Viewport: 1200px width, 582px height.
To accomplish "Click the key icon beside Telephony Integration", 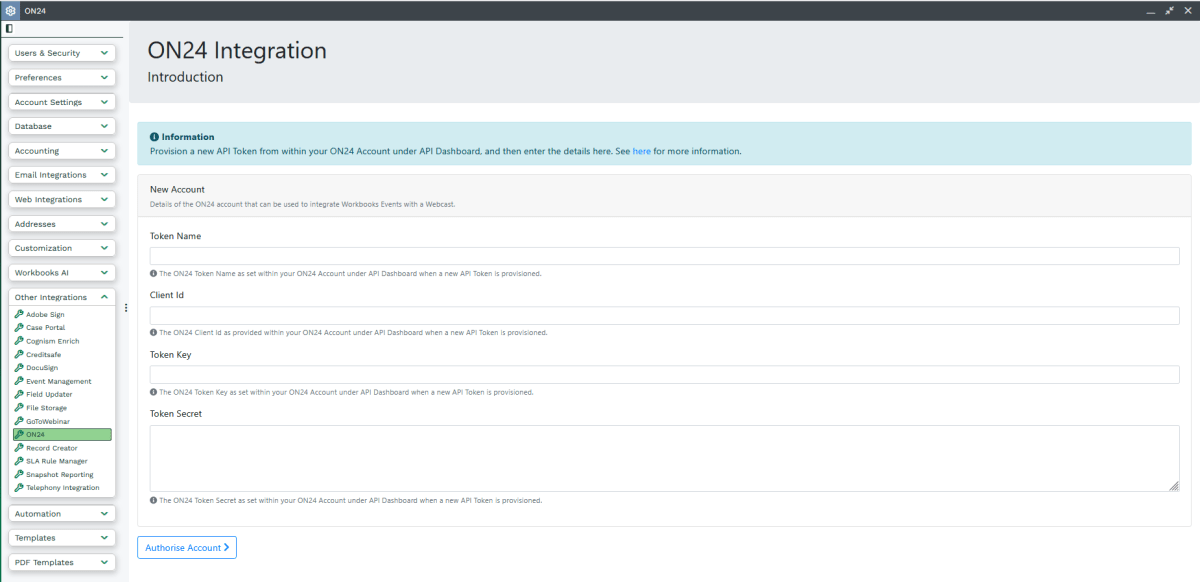I will tap(19, 488).
